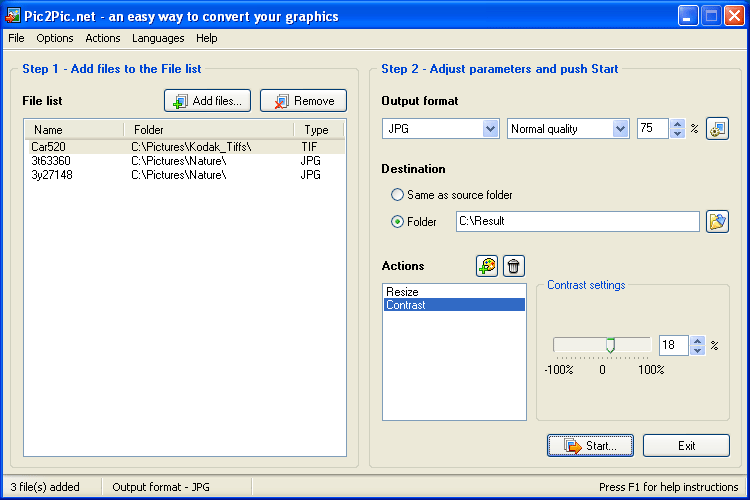This screenshot has height=500, width=750.
Task: Select the Folder destination radio button
Action: coord(397,222)
